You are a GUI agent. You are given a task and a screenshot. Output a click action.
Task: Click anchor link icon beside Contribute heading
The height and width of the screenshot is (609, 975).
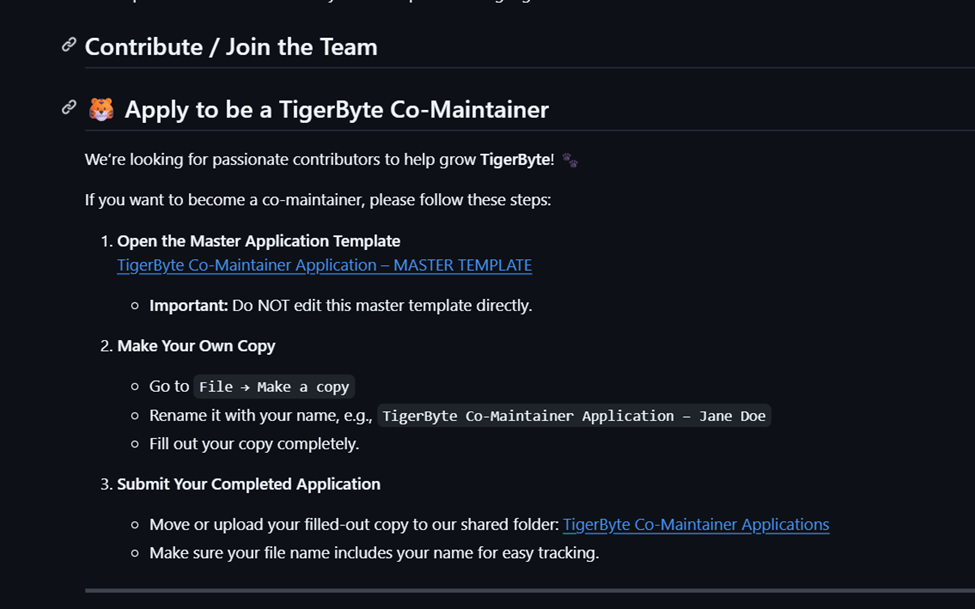(69, 45)
